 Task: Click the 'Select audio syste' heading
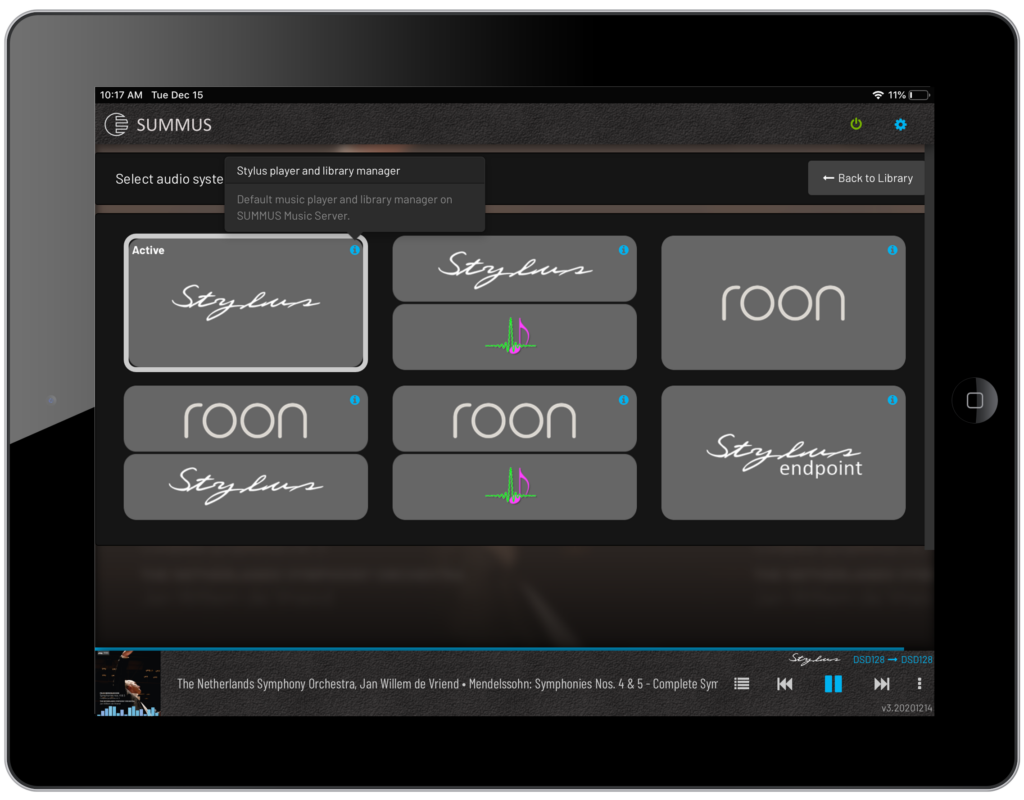(169, 179)
